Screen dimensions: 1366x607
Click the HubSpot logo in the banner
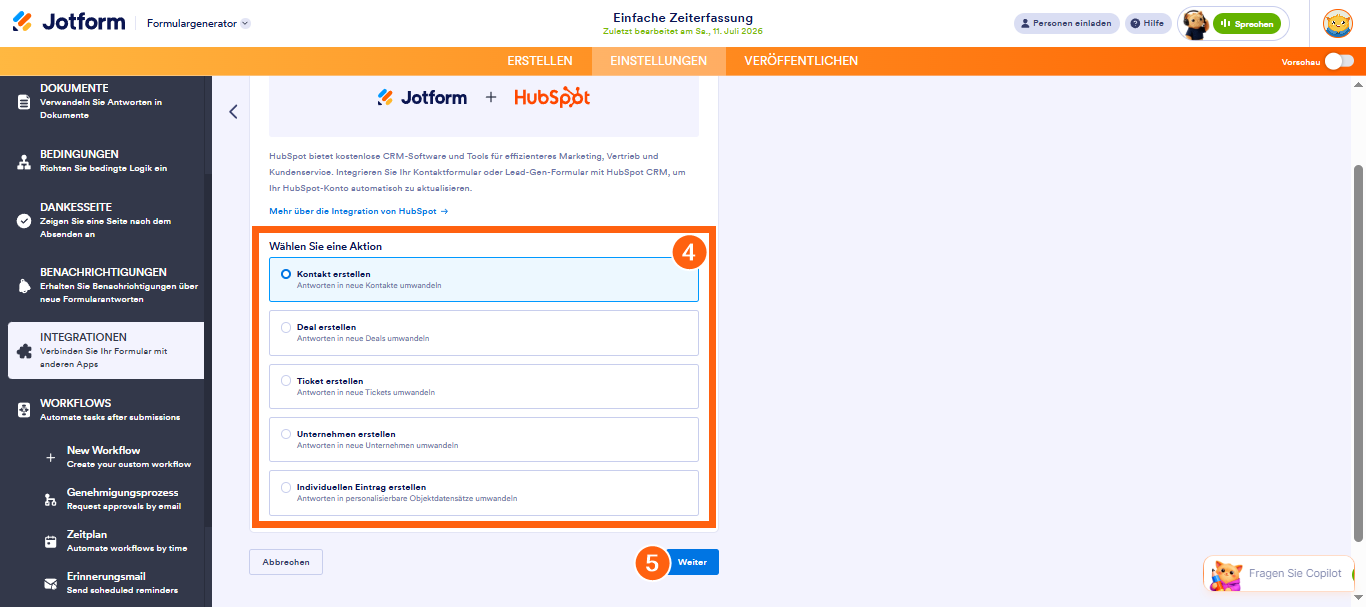(552, 97)
